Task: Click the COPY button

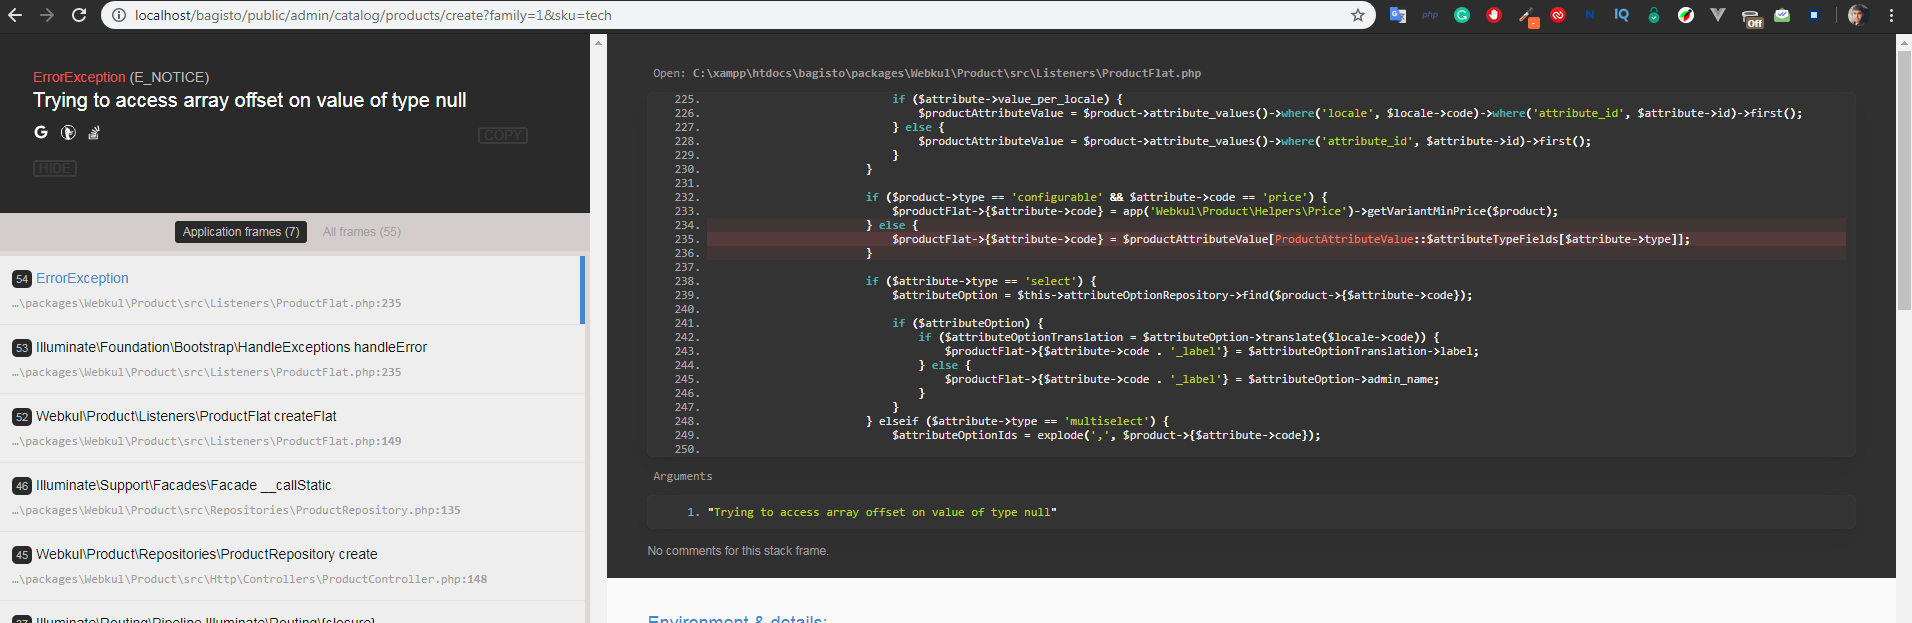Action: click(503, 135)
